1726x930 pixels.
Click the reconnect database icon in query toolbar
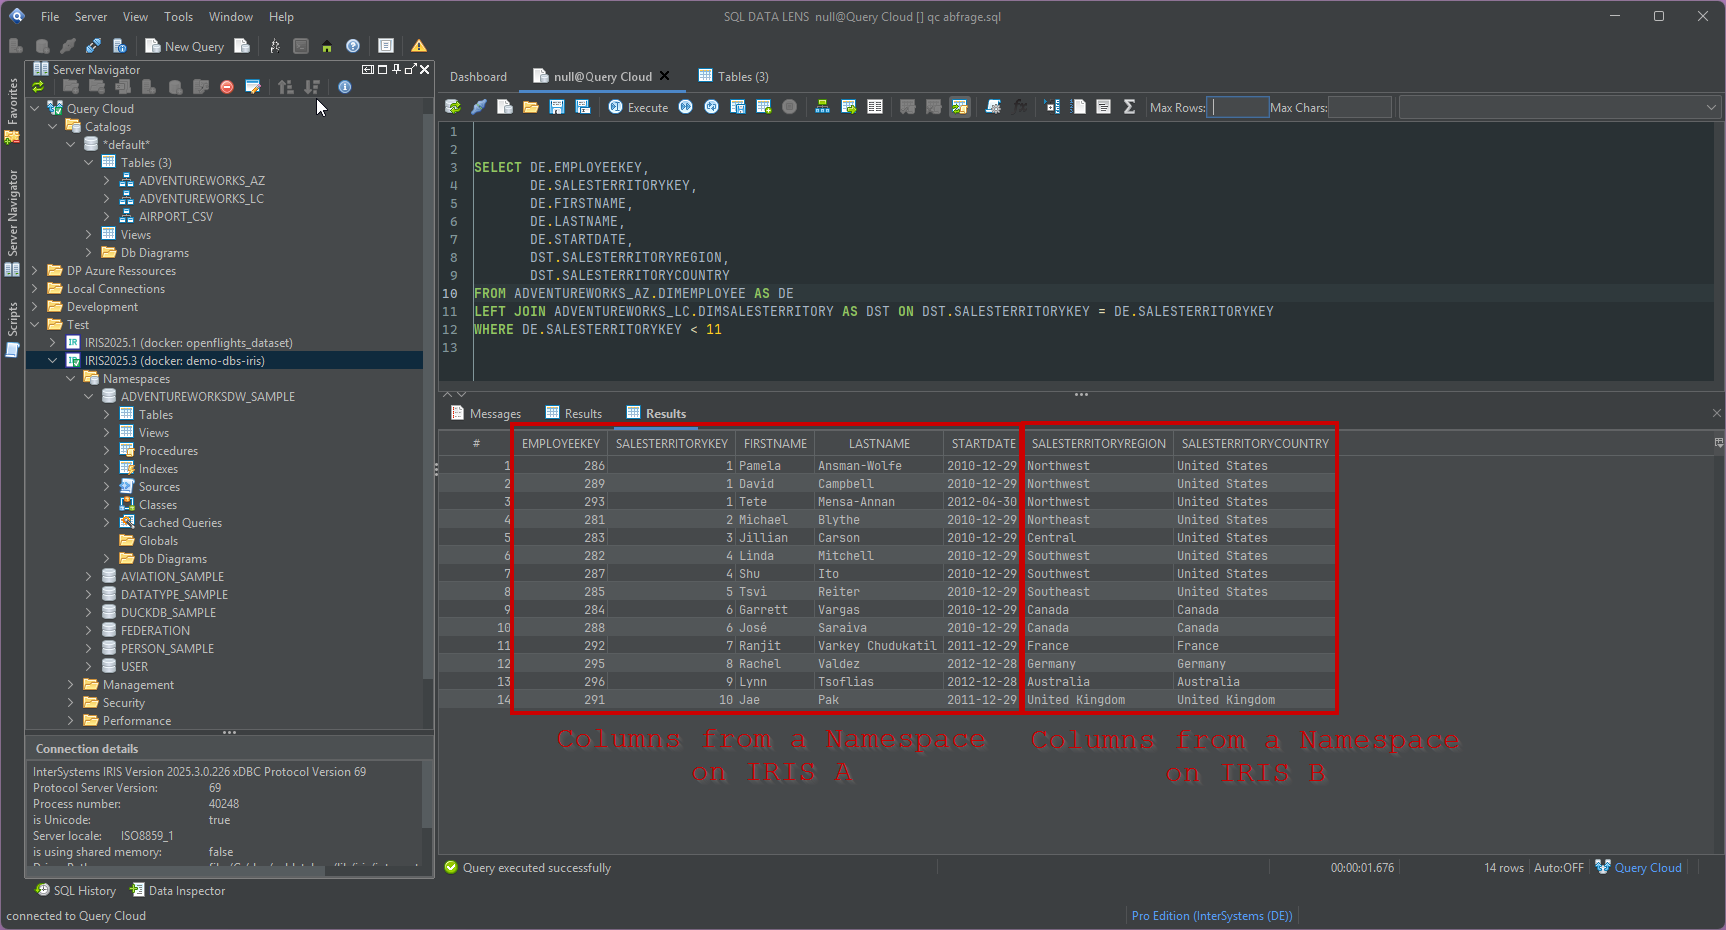point(452,107)
